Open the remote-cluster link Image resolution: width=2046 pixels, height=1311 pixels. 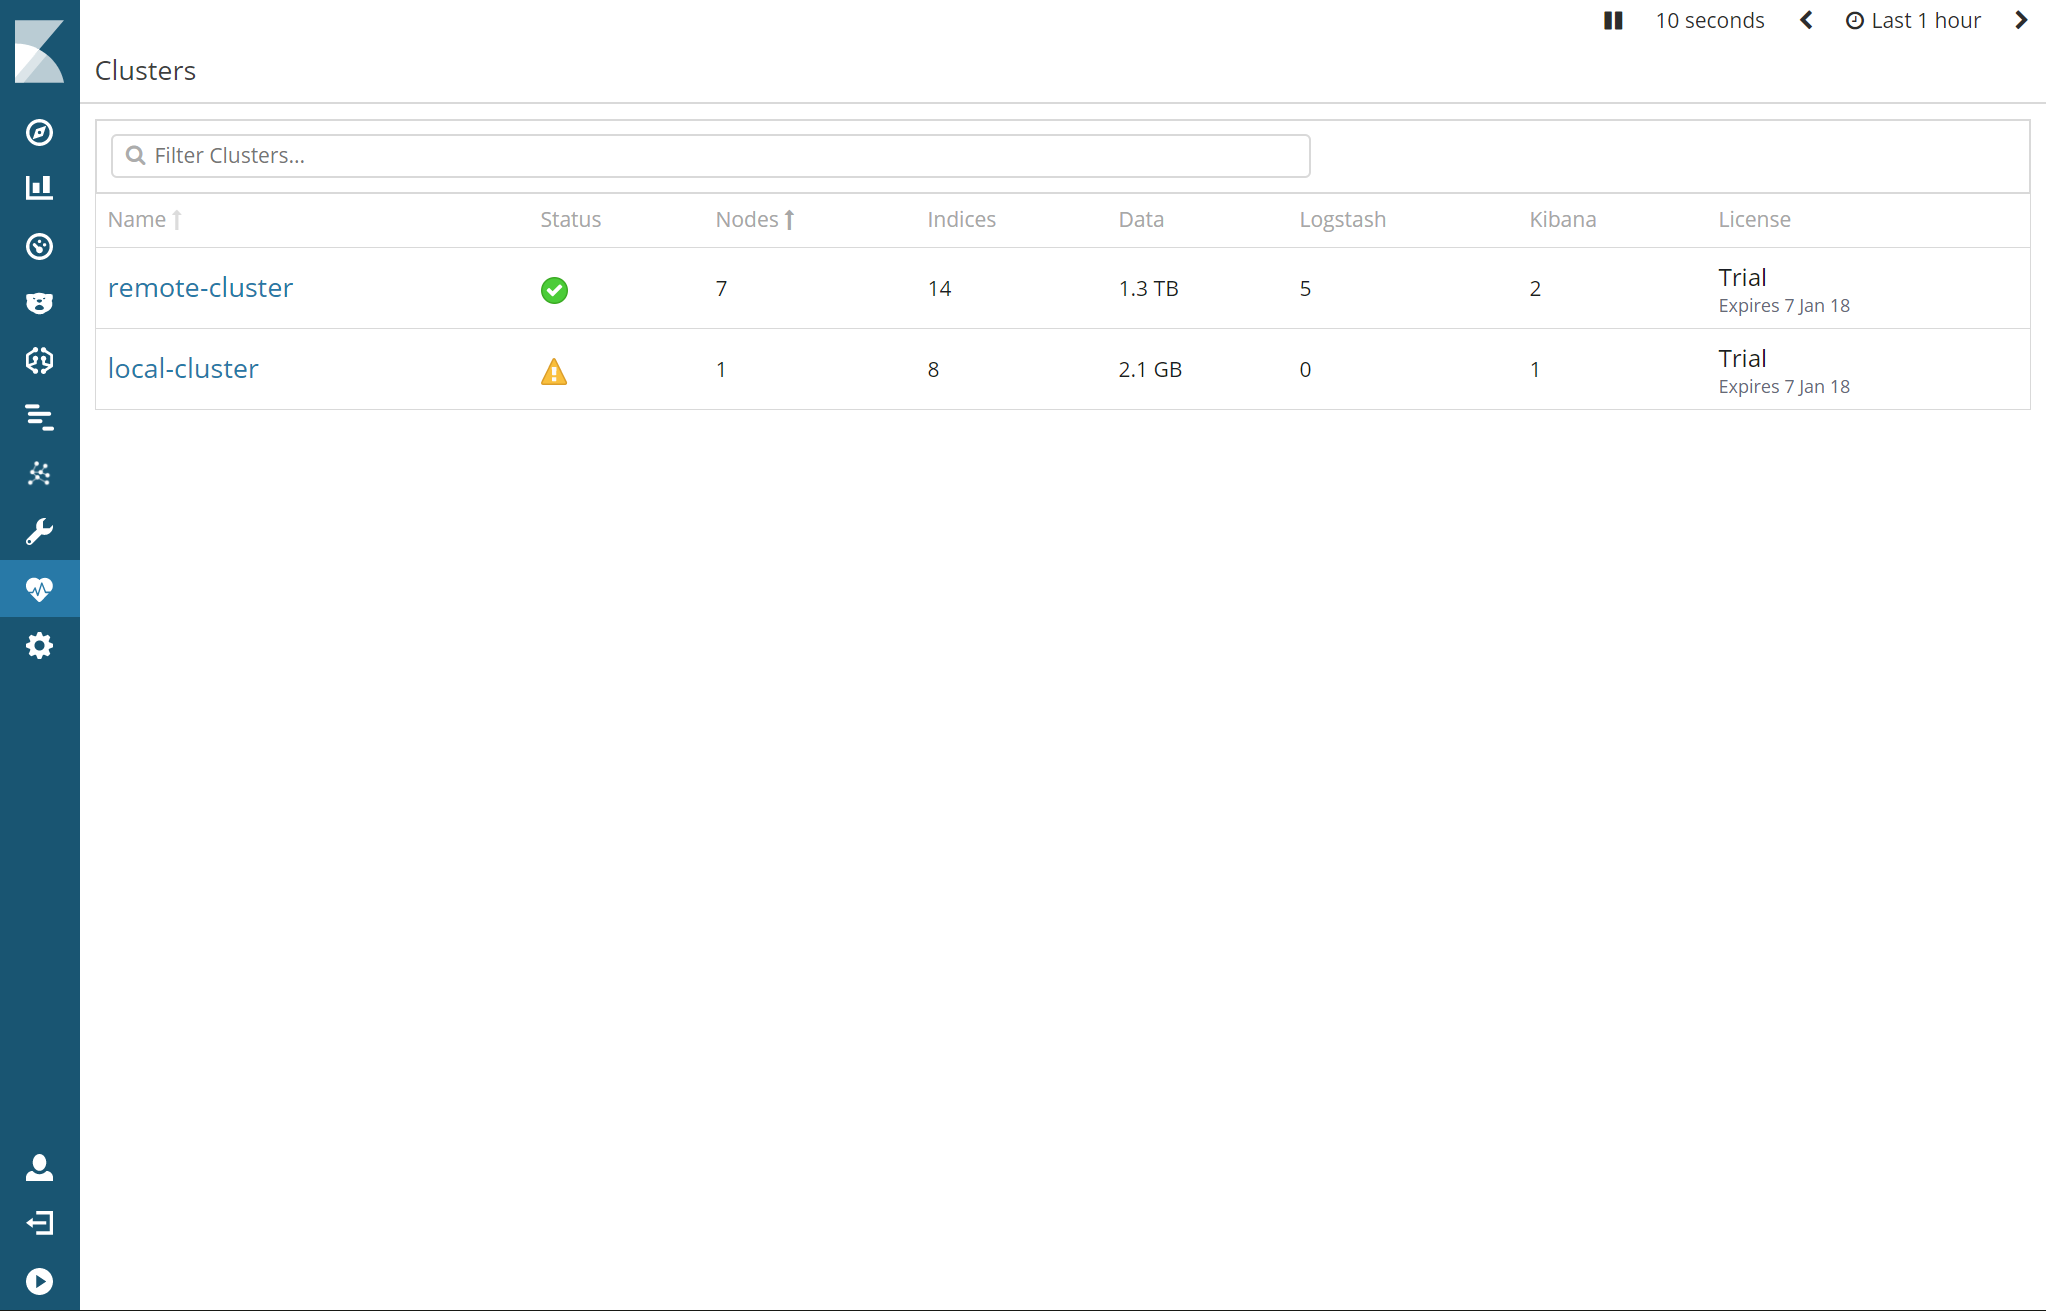(x=200, y=288)
